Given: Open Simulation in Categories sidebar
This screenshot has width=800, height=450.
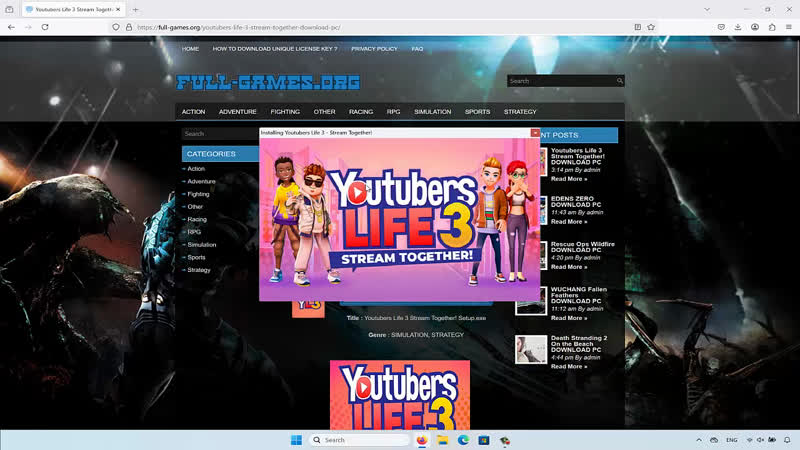Looking at the screenshot, I should tap(202, 245).
